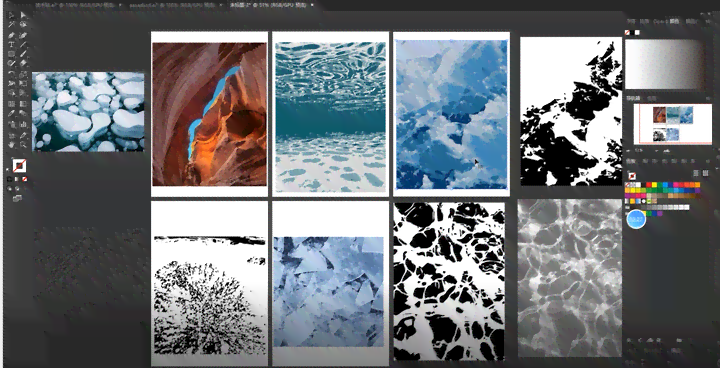Set paint to None below fill box
Viewport: 720px width, 368px height.
point(25,179)
